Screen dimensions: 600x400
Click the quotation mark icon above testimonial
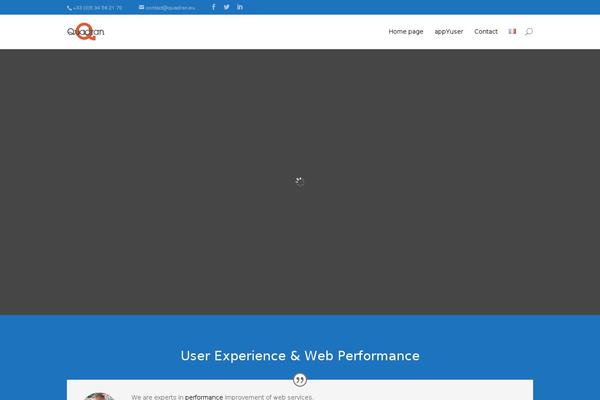[x=300, y=380]
